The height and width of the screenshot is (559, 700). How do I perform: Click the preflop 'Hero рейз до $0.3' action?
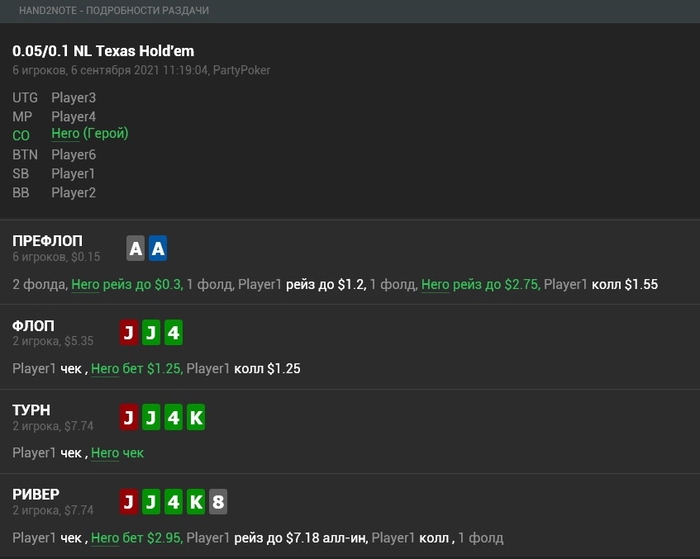point(126,285)
